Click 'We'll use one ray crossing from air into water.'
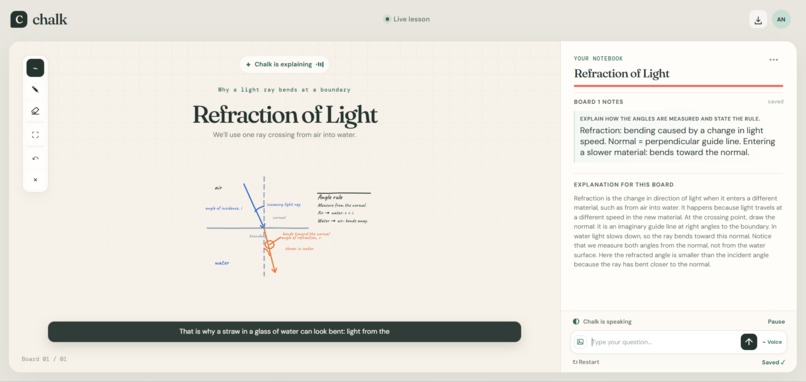 point(284,135)
